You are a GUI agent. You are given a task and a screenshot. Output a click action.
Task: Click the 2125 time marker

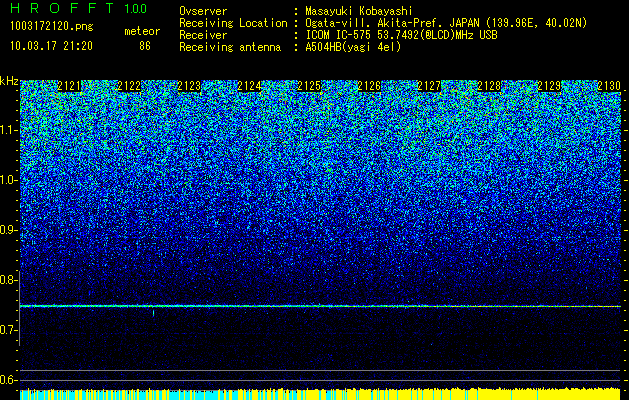309,86
